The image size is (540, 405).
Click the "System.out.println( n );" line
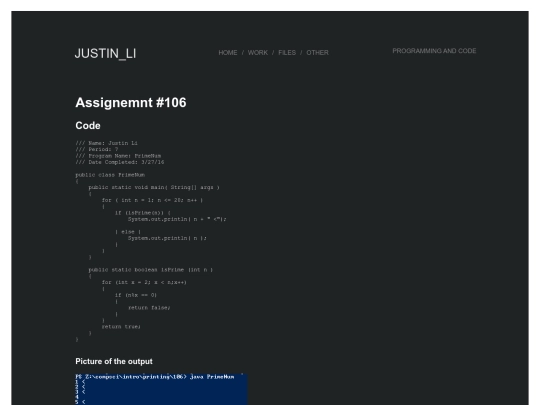(167, 238)
